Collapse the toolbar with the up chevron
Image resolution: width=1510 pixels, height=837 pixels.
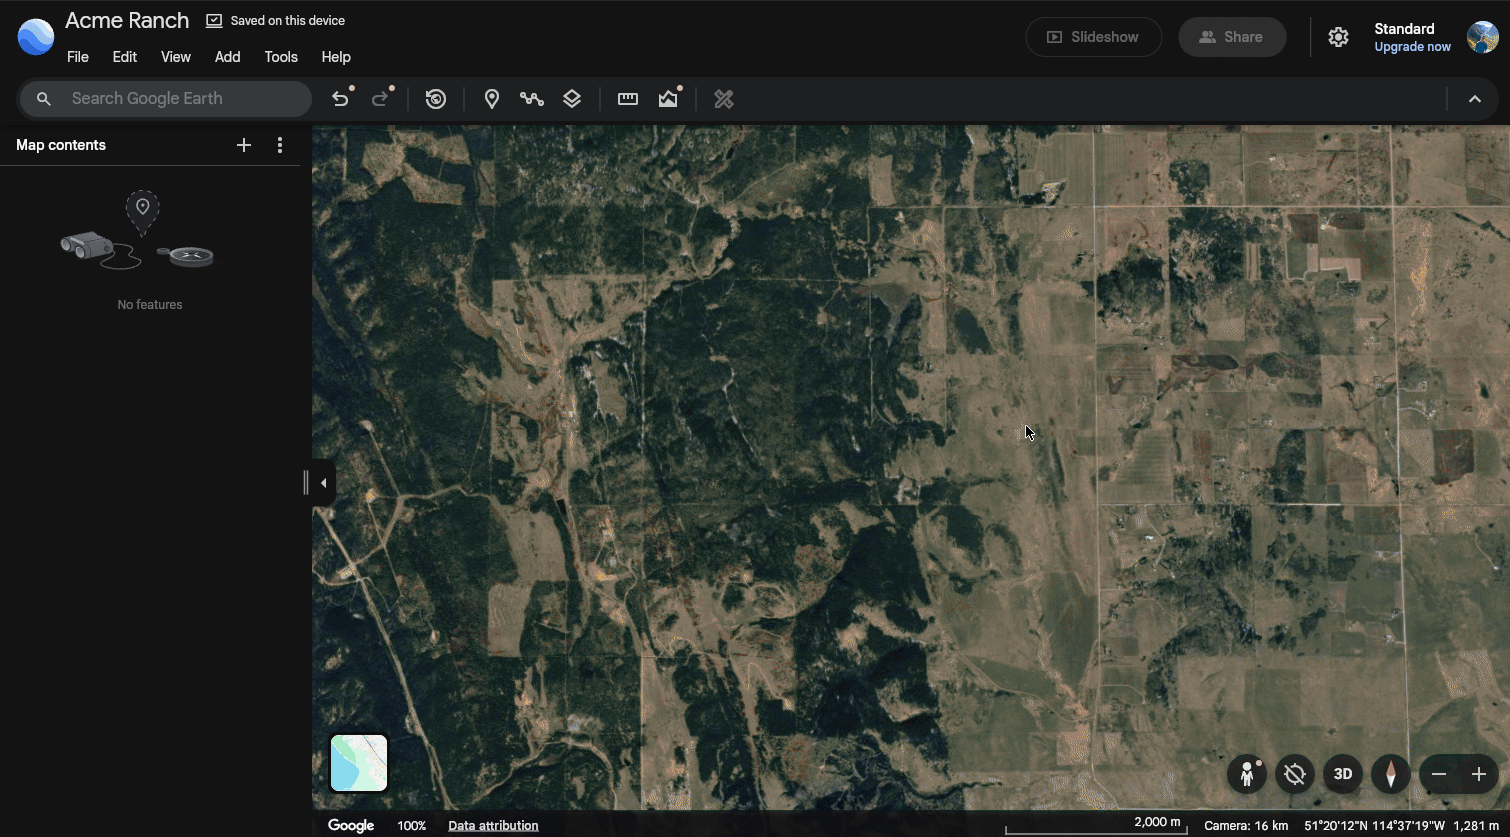tap(1475, 99)
